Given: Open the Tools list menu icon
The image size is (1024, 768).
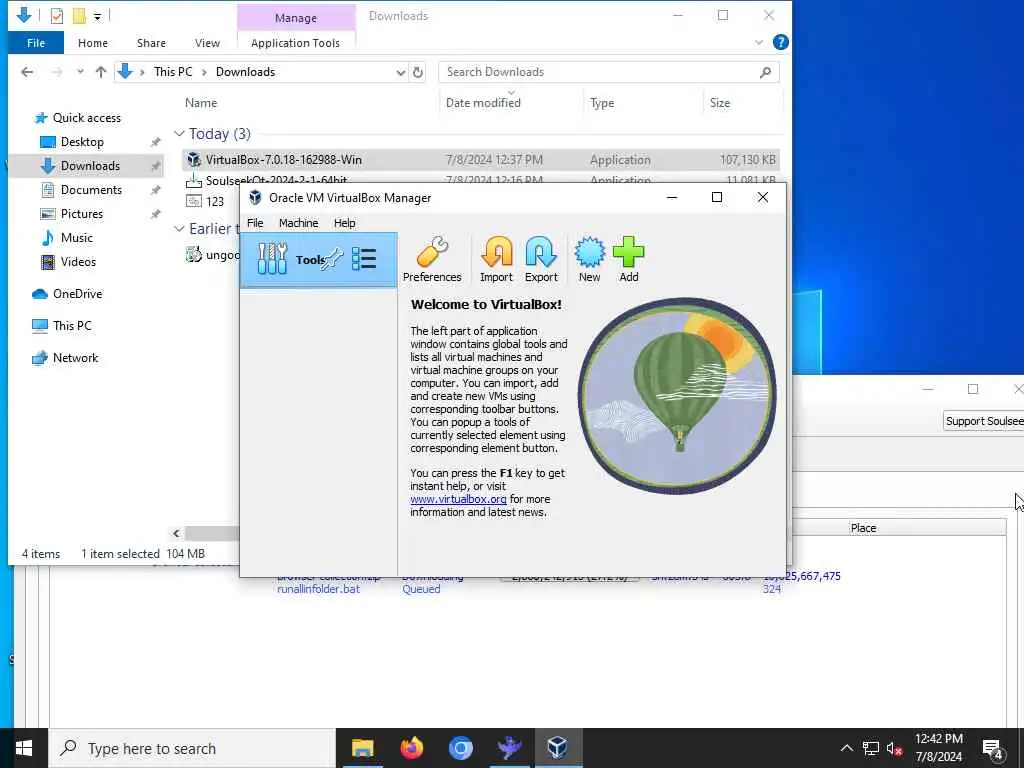Looking at the screenshot, I should pyautogui.click(x=364, y=259).
